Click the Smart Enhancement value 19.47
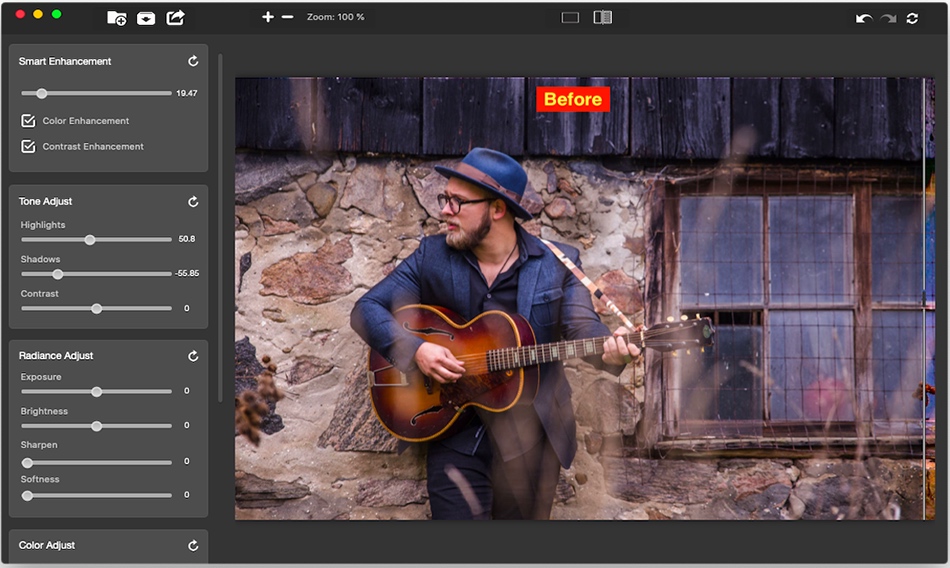 click(x=187, y=93)
